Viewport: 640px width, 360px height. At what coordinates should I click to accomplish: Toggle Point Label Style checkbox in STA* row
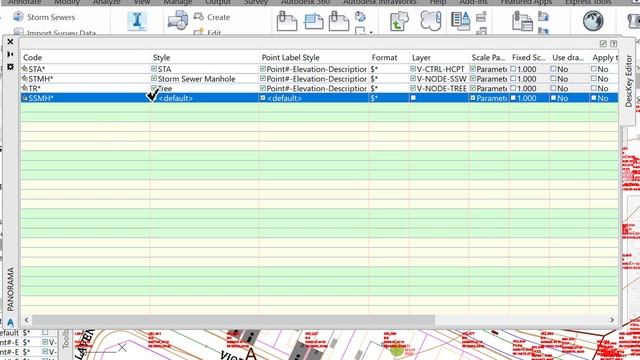click(x=263, y=69)
